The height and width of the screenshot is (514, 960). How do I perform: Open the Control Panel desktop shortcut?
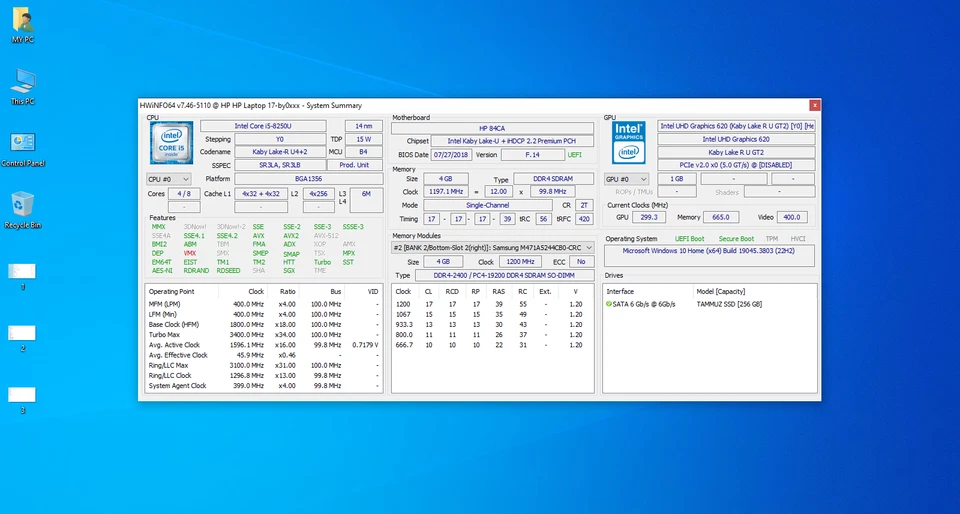[23, 150]
